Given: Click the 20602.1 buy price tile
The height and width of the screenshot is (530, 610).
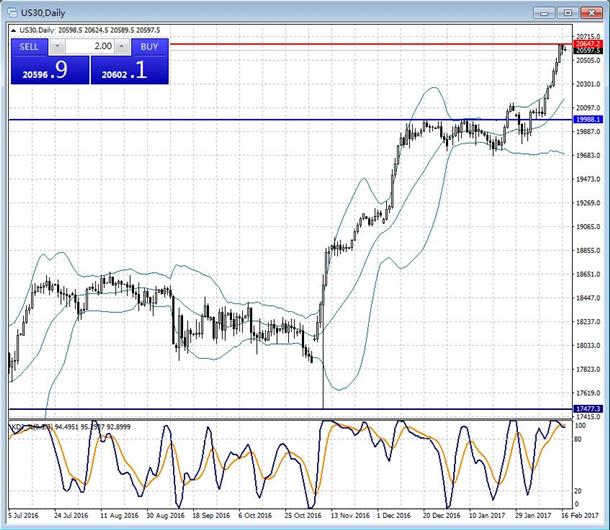Looking at the screenshot, I should [x=130, y=70].
